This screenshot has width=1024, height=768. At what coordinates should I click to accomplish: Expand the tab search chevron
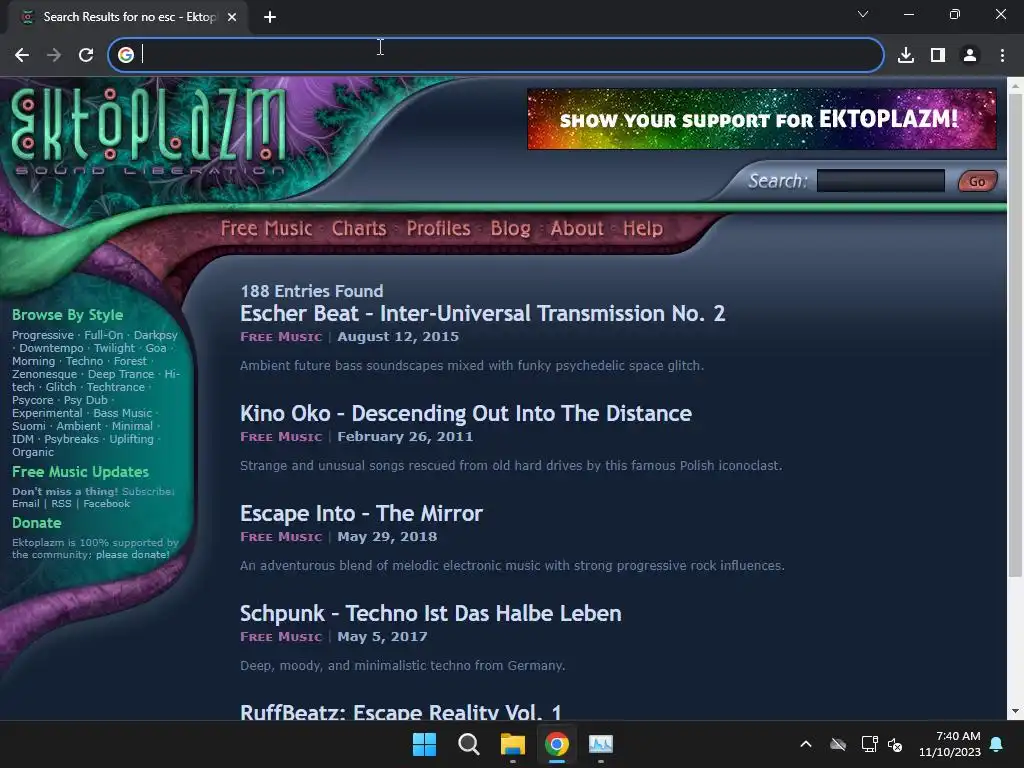[863, 14]
